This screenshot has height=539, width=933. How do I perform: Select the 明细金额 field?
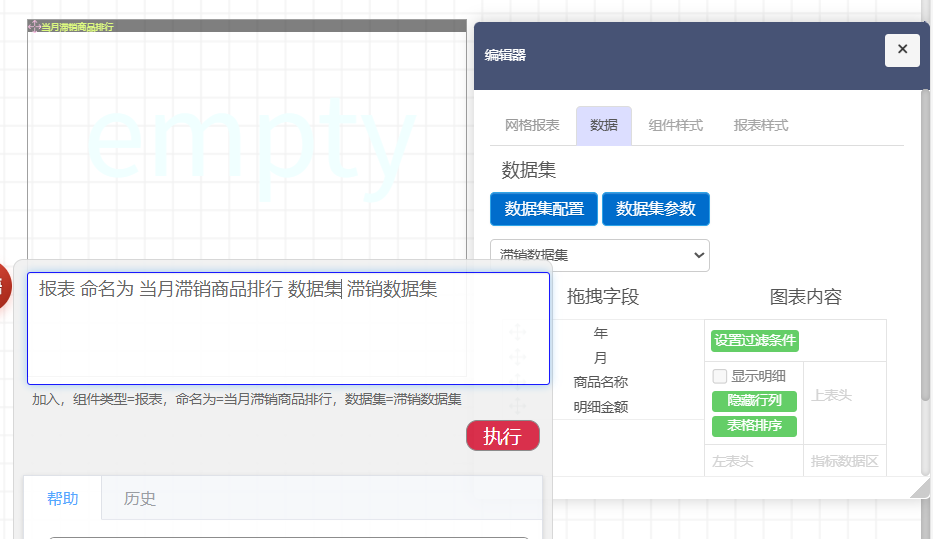click(600, 408)
